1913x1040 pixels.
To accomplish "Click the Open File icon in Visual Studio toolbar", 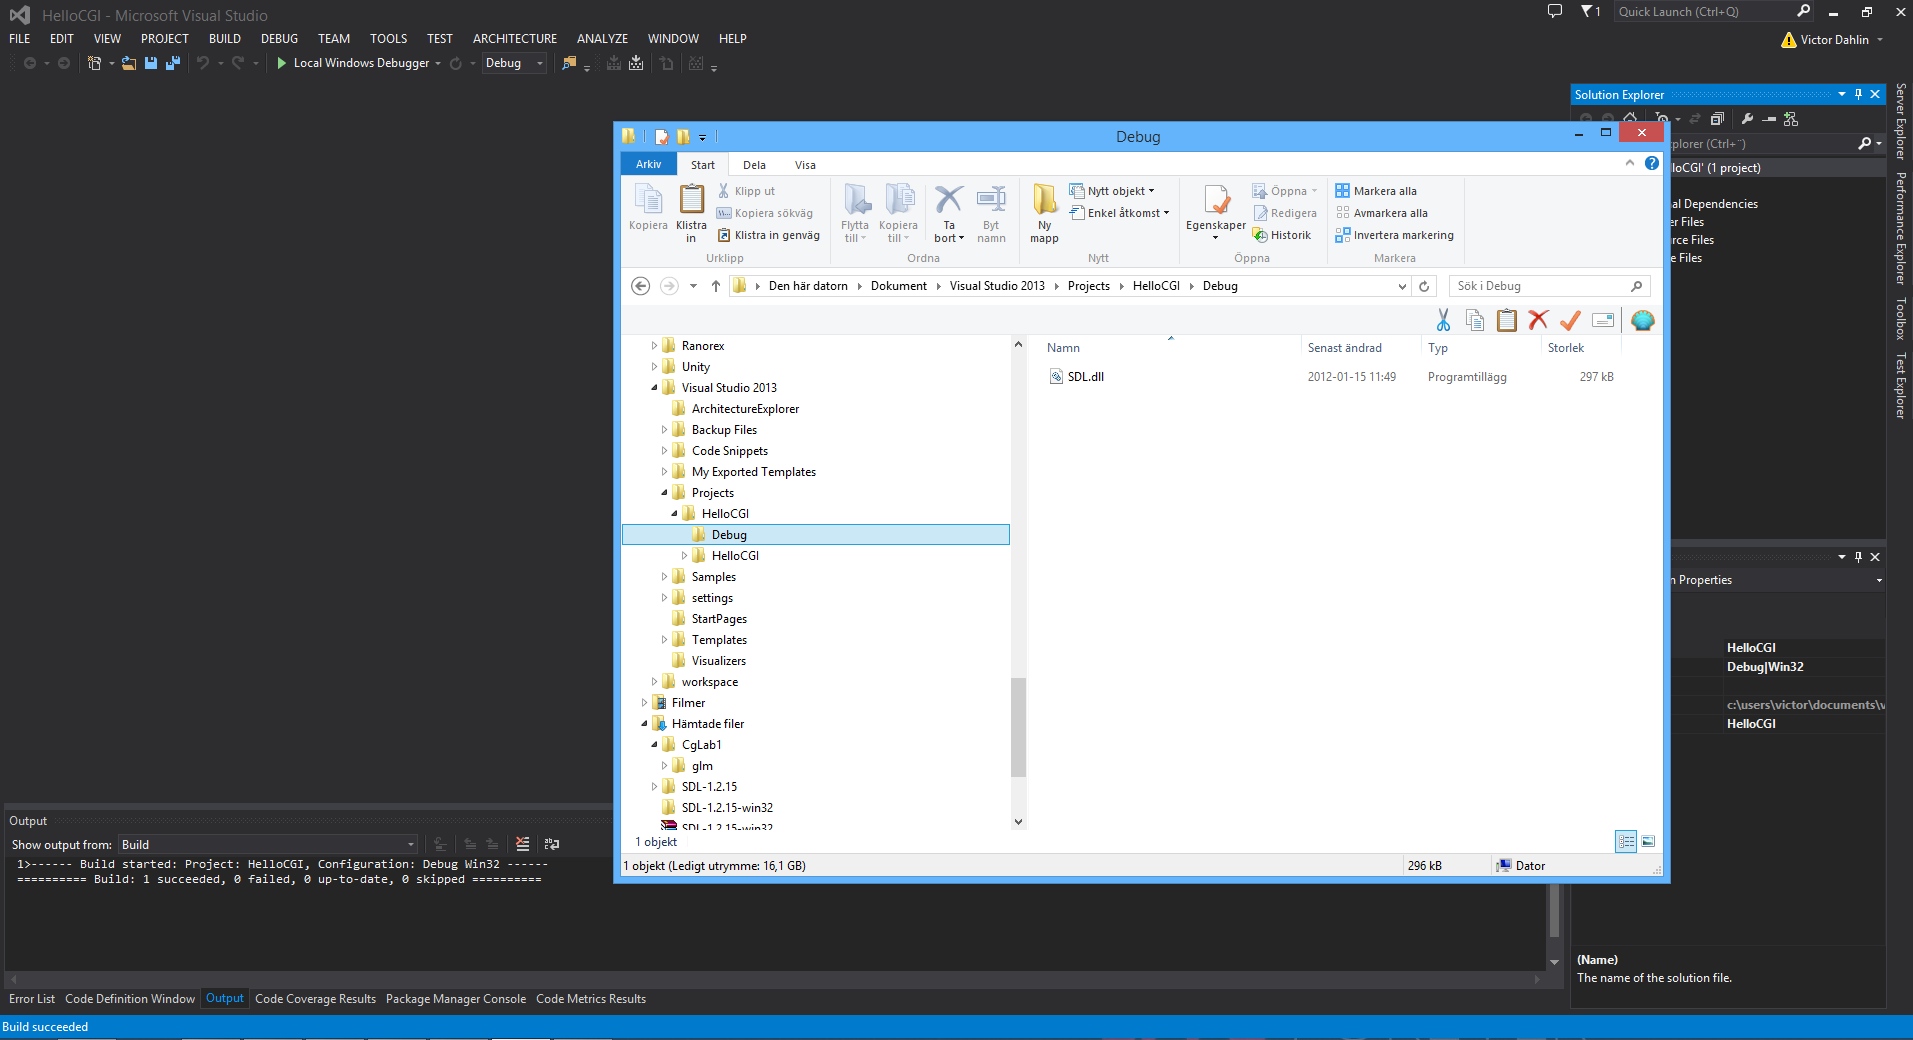I will tap(129, 63).
